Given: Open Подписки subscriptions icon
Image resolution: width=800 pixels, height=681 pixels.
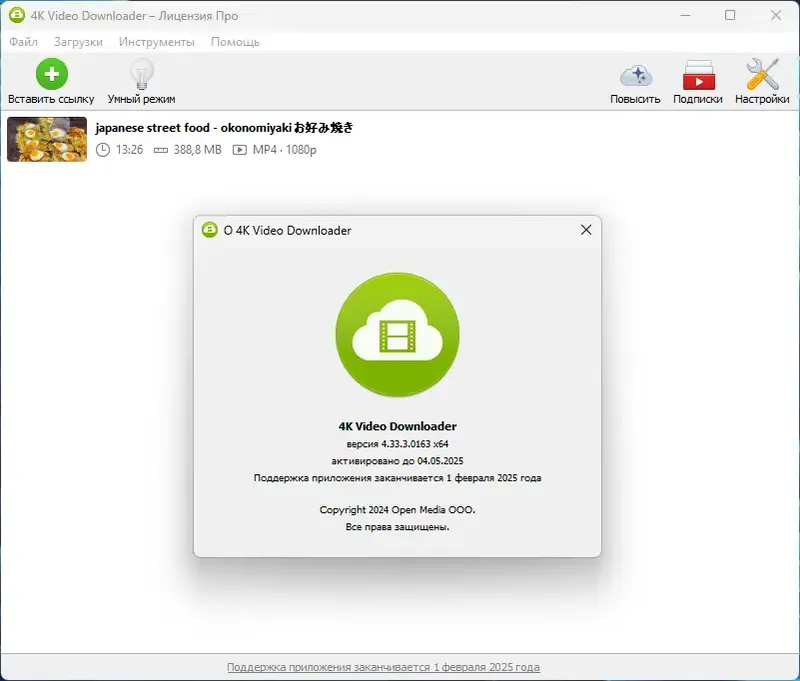Looking at the screenshot, I should pos(699,73).
